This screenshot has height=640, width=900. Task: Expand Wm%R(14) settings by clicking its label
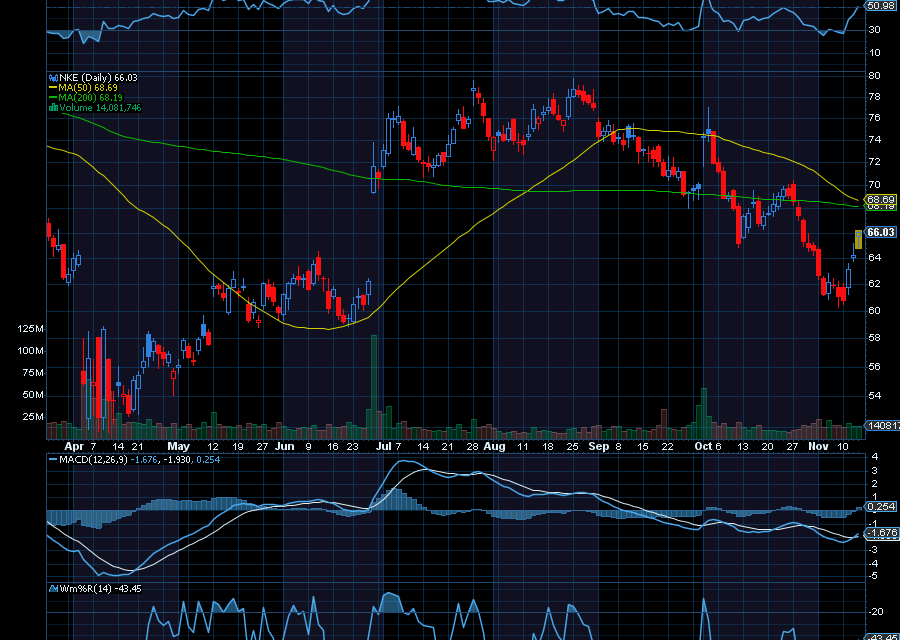tap(85, 590)
